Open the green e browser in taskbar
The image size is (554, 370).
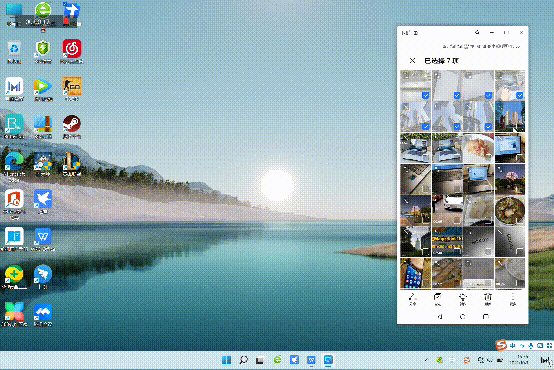pyautogui.click(x=277, y=360)
